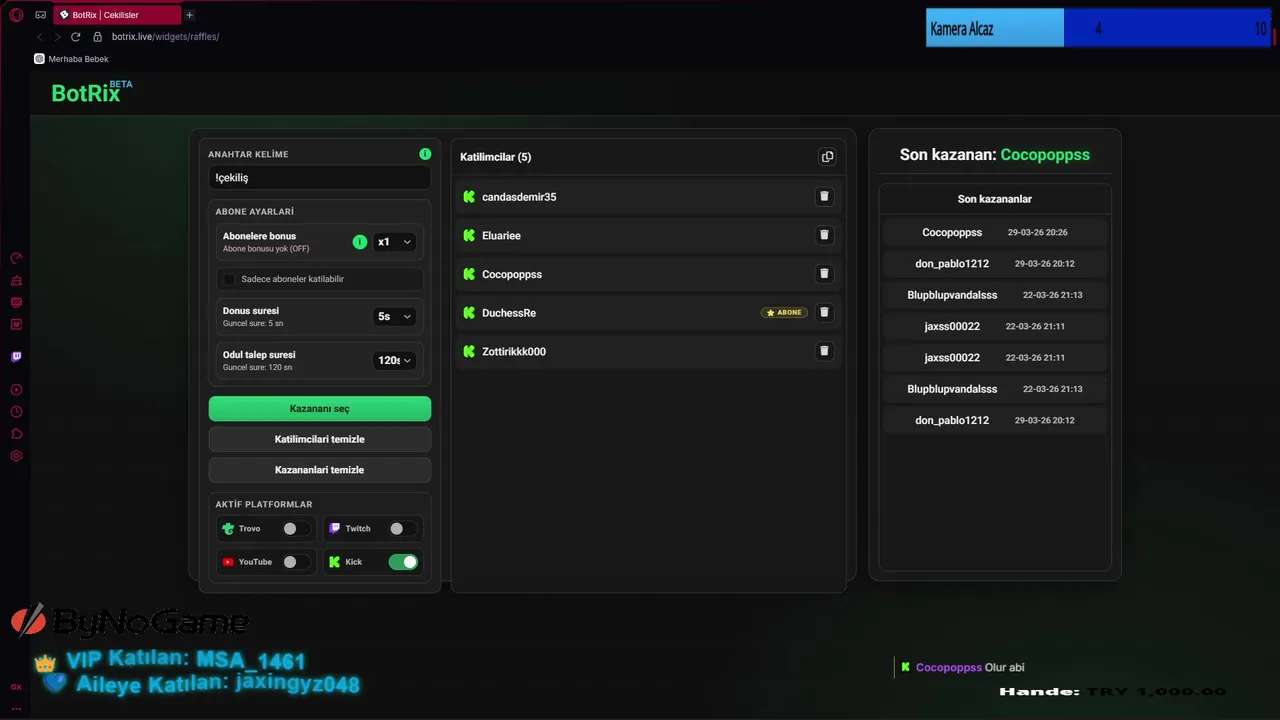Copy the Katilimcilar participant list
Screen dimensions: 1280x720
[x=827, y=157]
